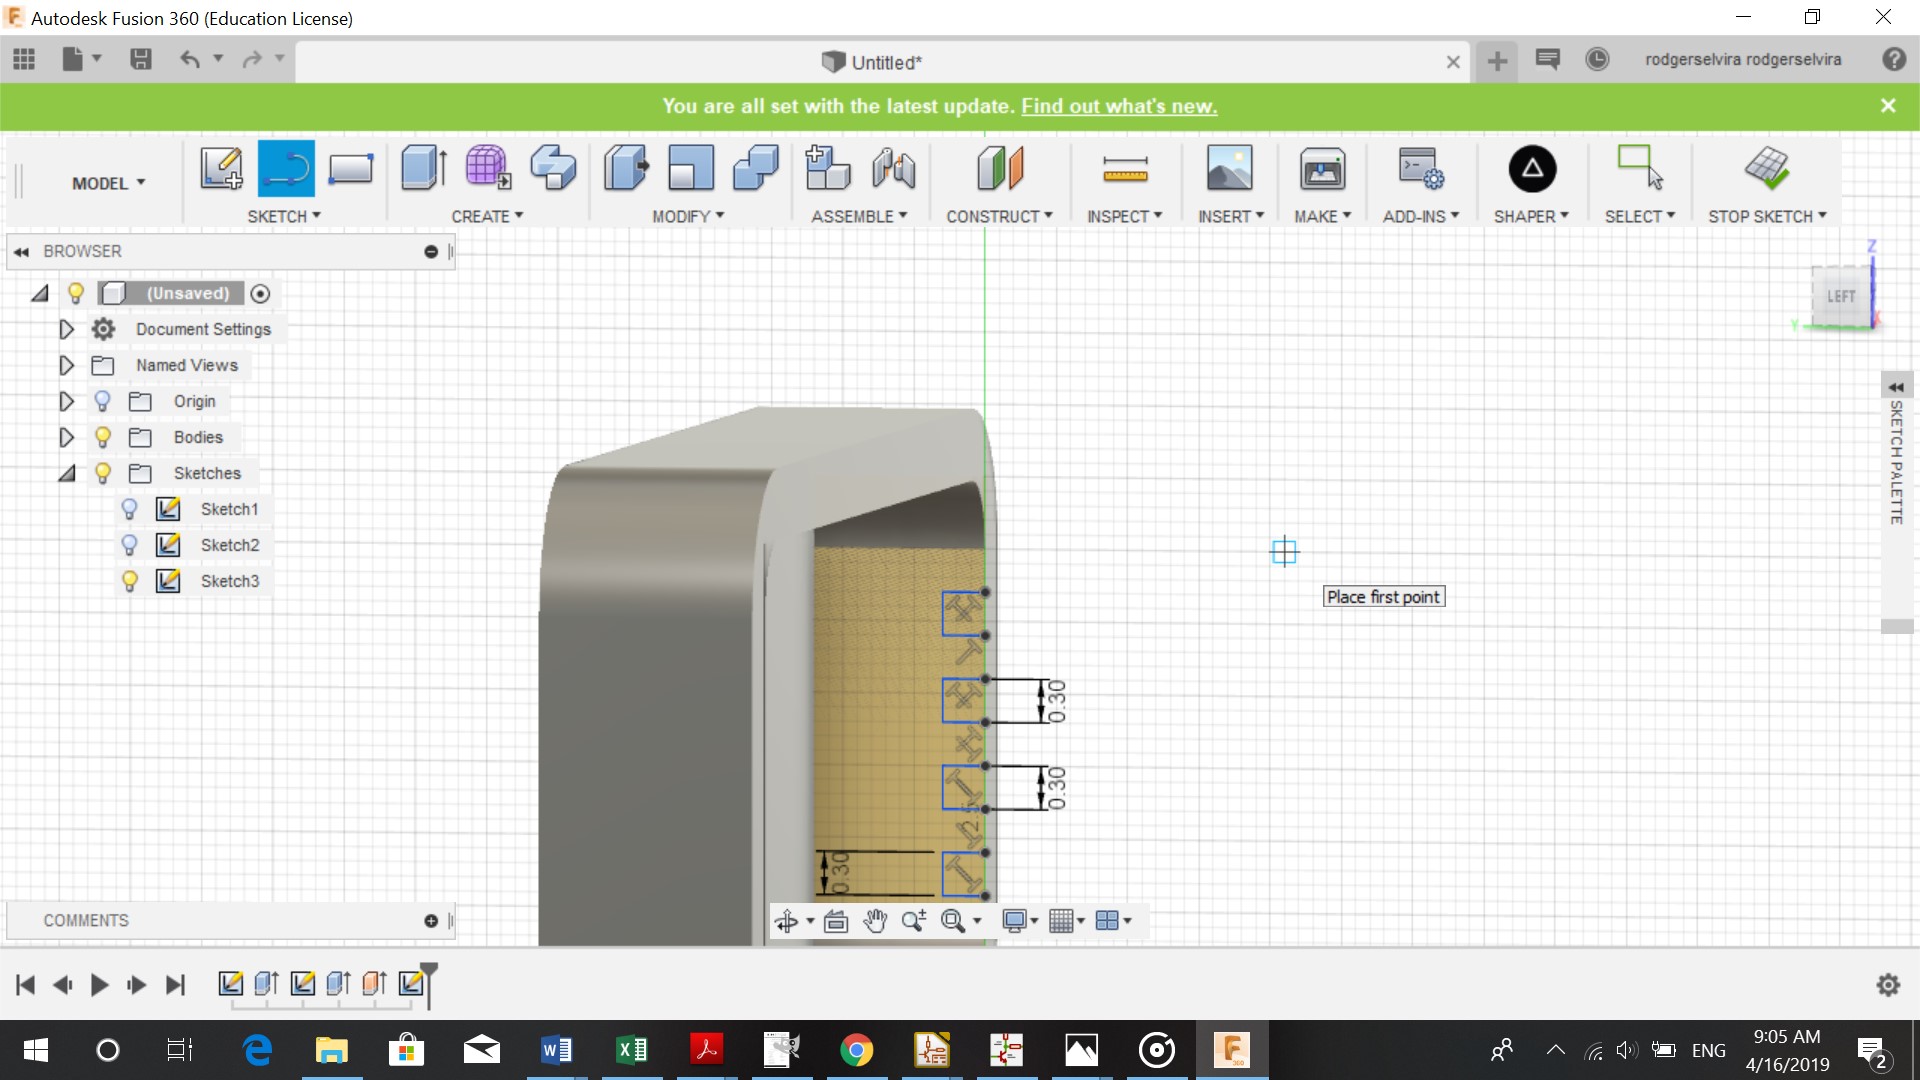Select the Create Sketch tool icon
This screenshot has height=1080, width=1920.
[x=221, y=168]
